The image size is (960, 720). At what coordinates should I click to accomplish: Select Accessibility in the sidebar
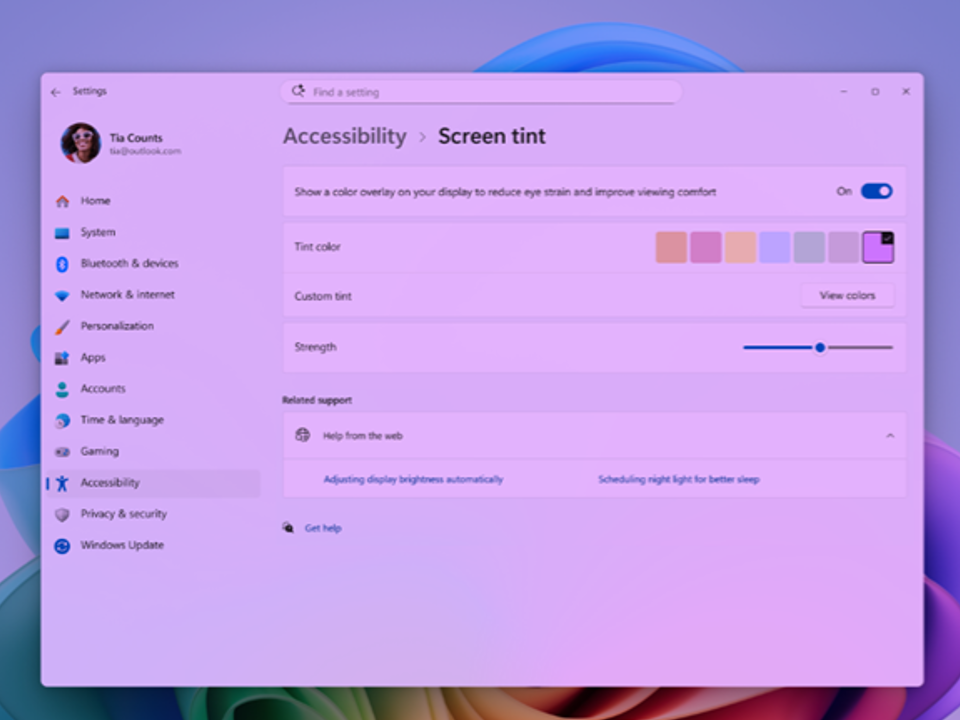pyautogui.click(x=153, y=483)
